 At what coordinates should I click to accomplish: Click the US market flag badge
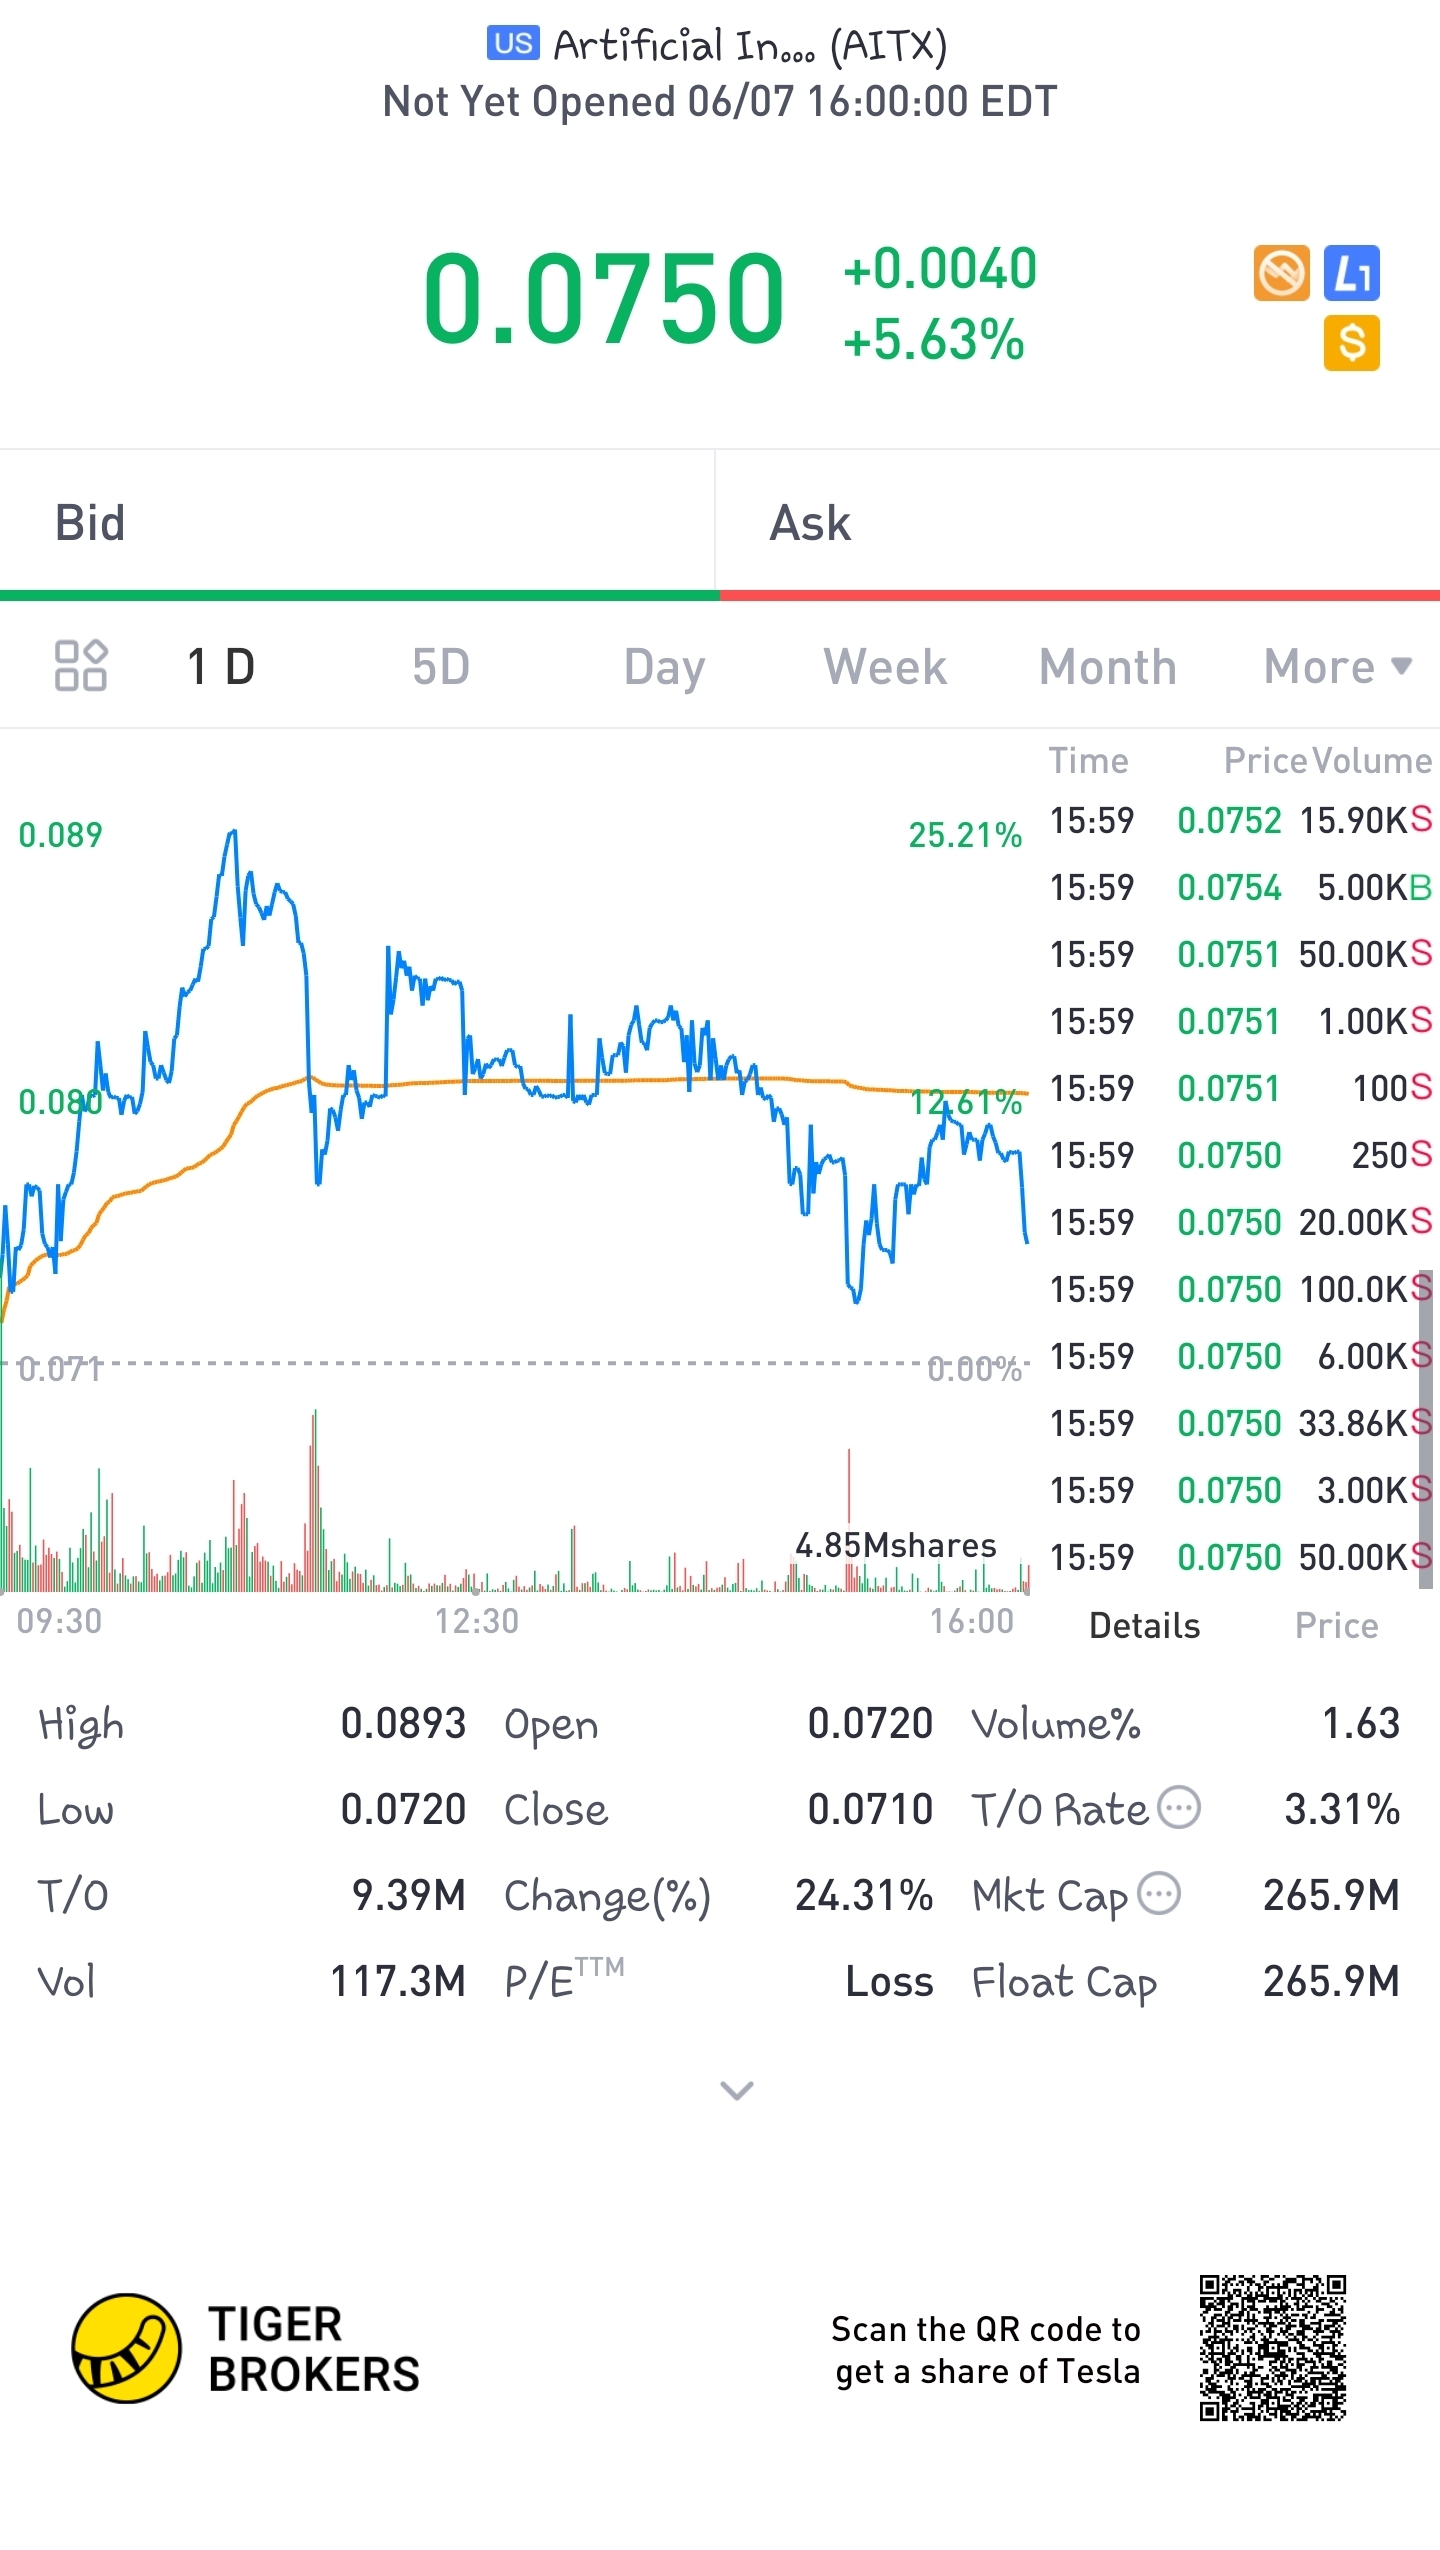(x=513, y=44)
